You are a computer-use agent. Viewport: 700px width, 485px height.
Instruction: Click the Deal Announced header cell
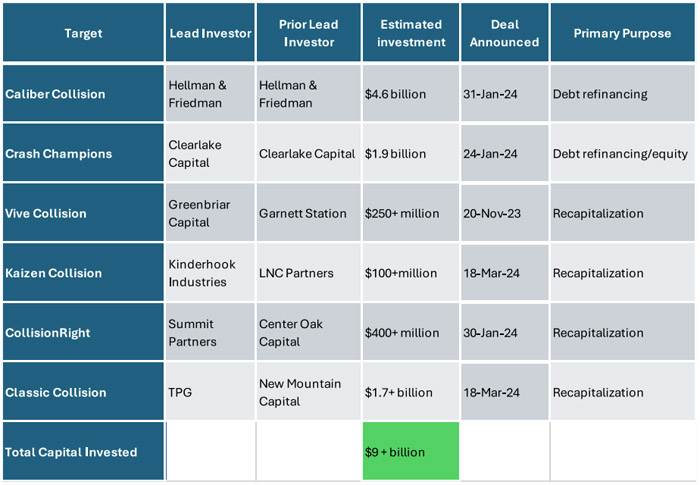tap(505, 33)
